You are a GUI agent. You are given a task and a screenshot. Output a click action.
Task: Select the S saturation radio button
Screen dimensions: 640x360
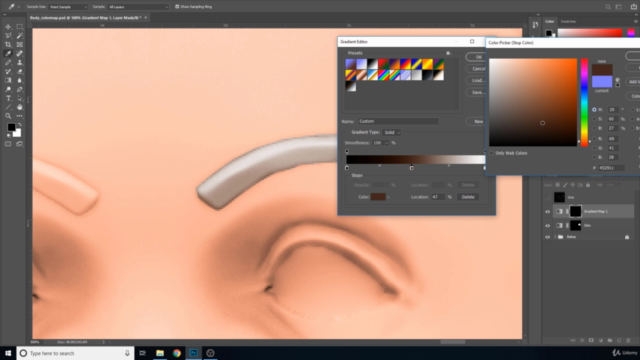tap(594, 119)
